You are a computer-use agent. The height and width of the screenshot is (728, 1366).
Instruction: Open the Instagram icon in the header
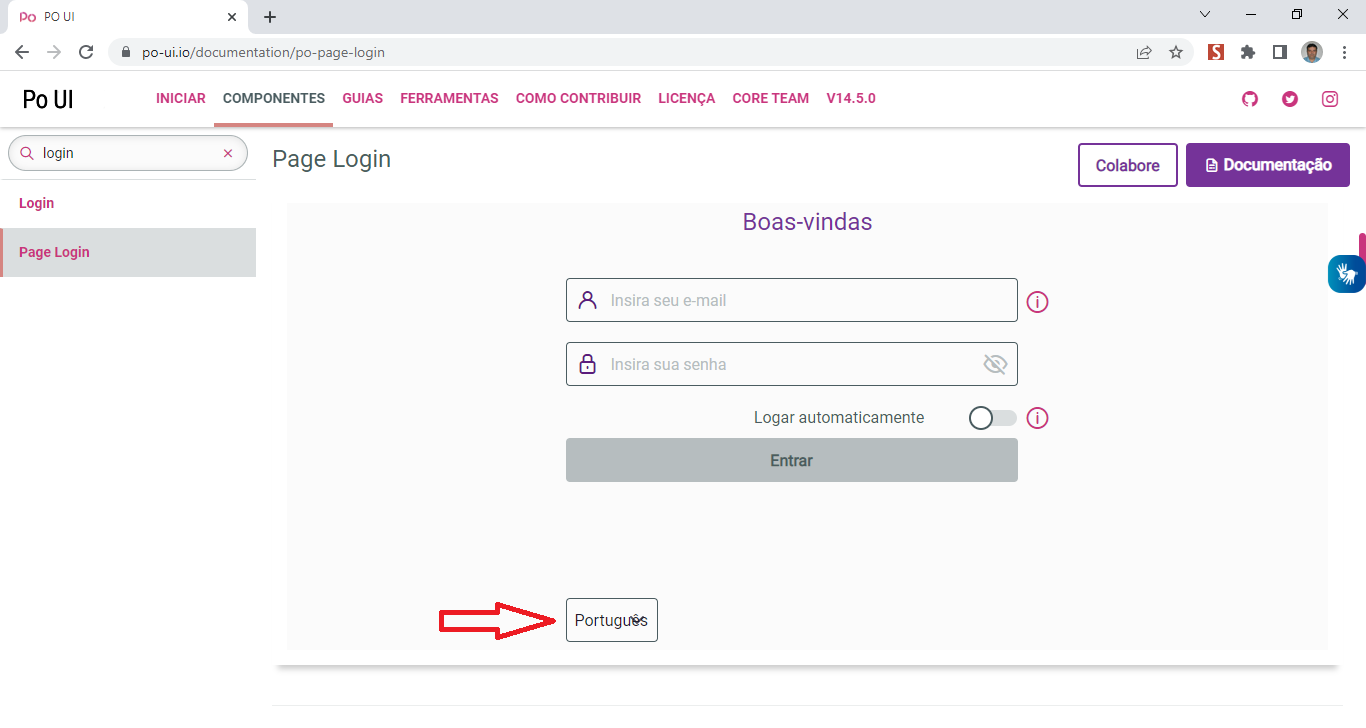(x=1330, y=98)
